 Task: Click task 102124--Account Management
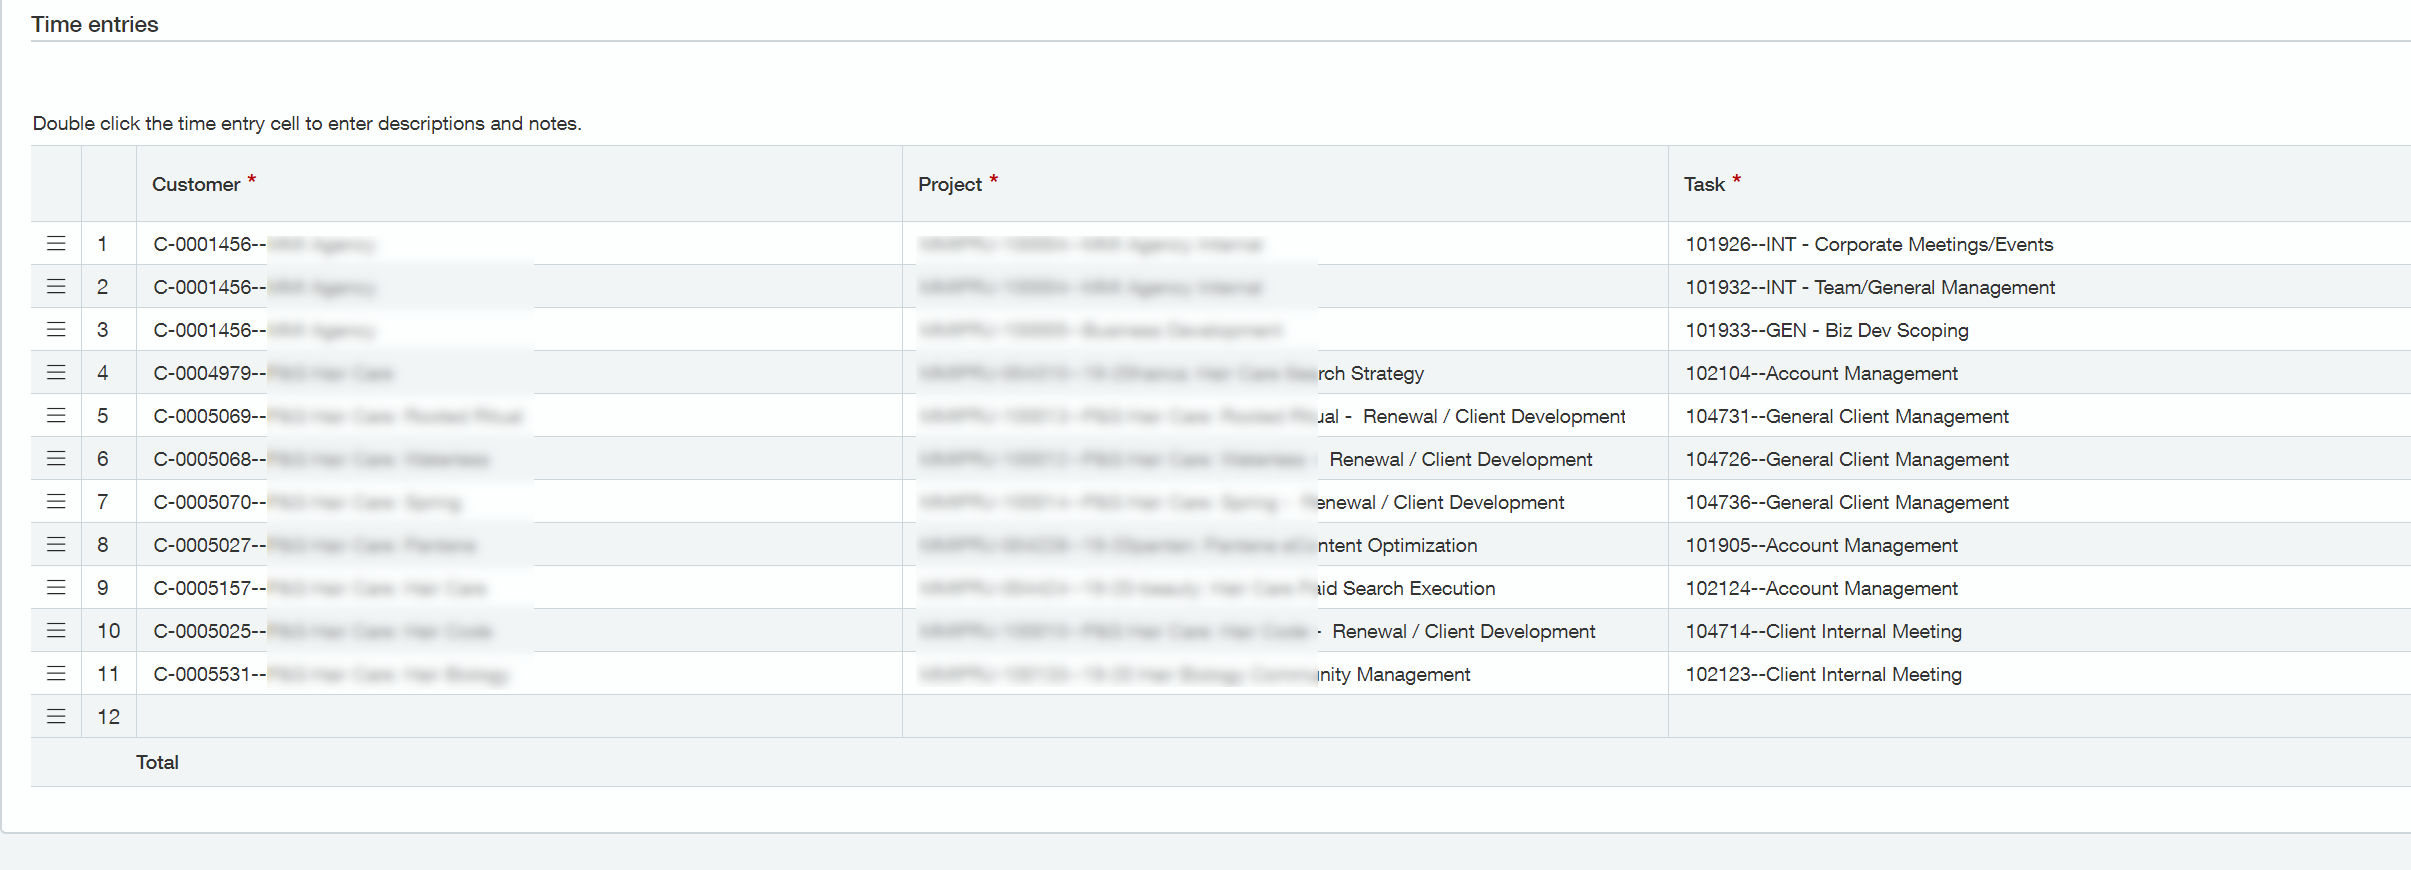tap(1821, 588)
